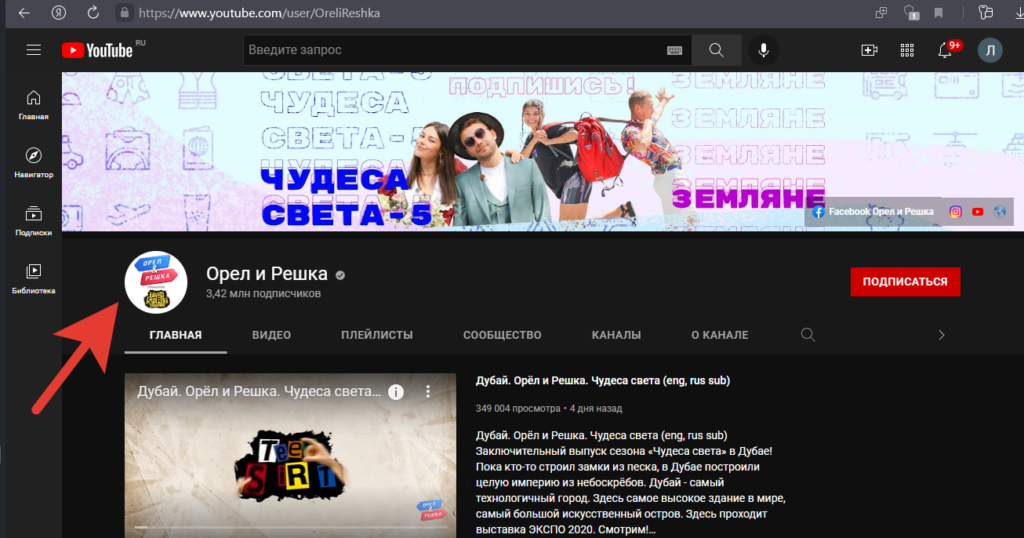Open the notifications bell
Viewport: 1024px width, 538px height.
coord(945,50)
